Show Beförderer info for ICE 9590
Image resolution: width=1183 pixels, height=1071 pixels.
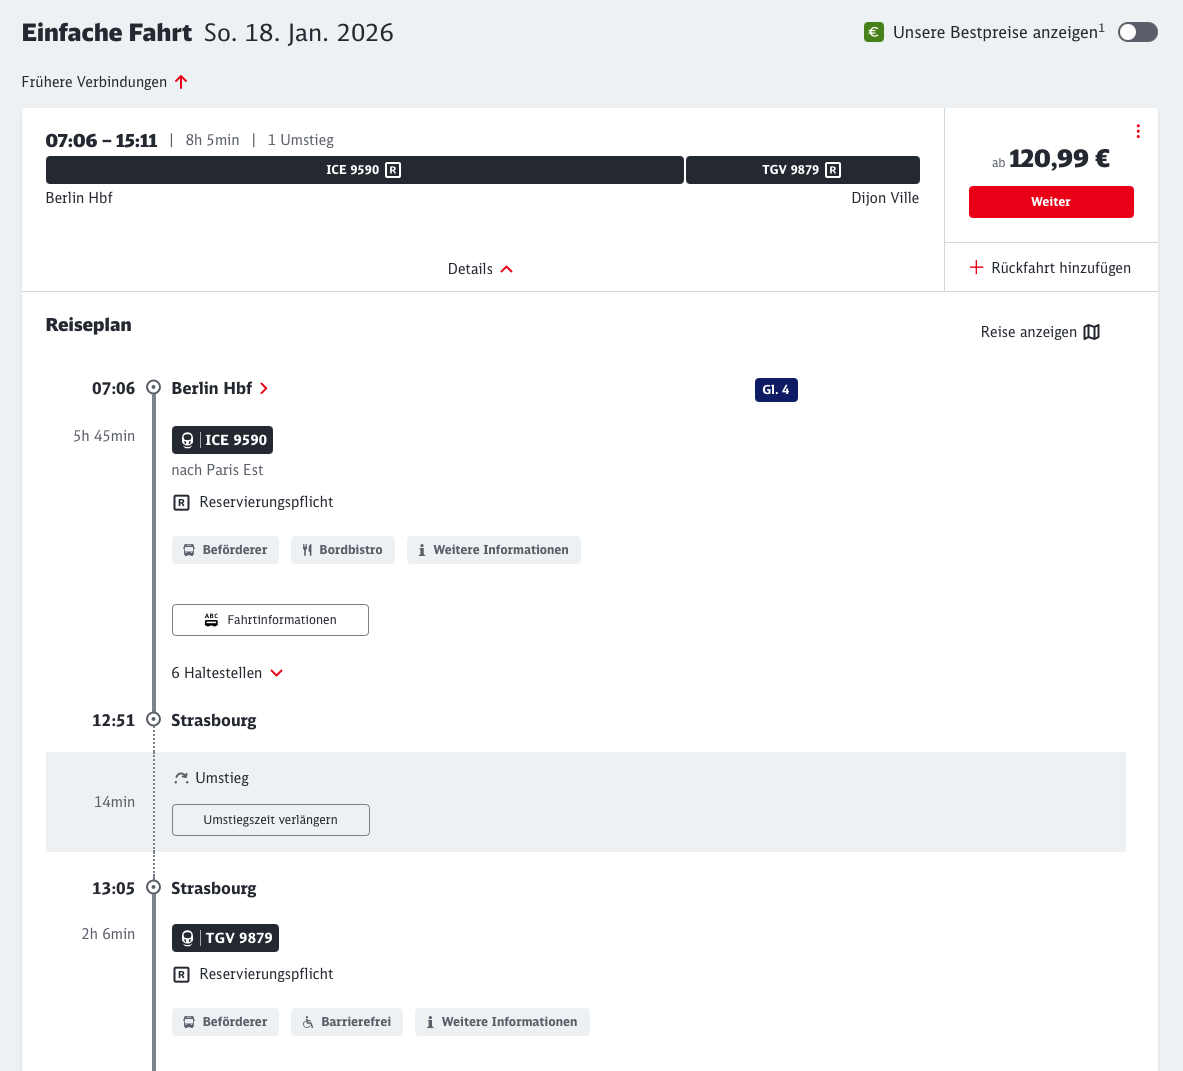pyautogui.click(x=225, y=550)
